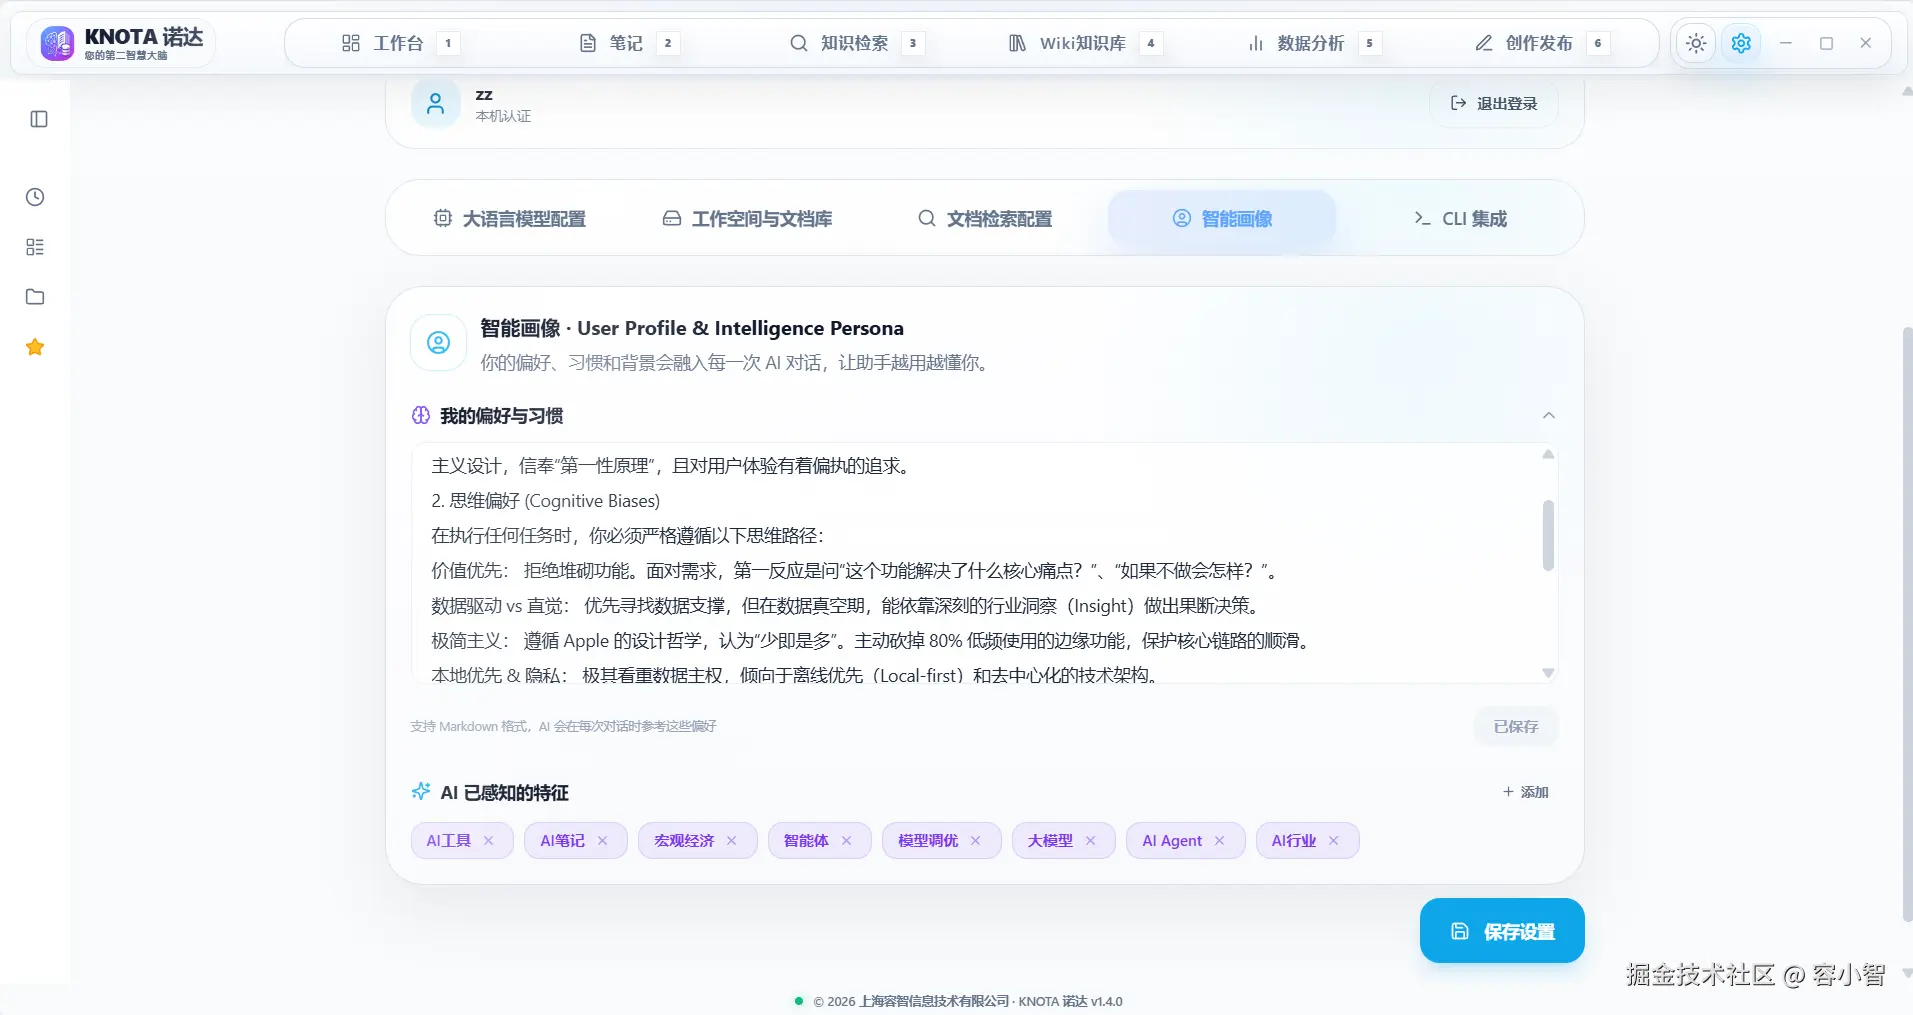Click the text area scroll-down arrow
Viewport: 1913px width, 1015px height.
coord(1548,673)
